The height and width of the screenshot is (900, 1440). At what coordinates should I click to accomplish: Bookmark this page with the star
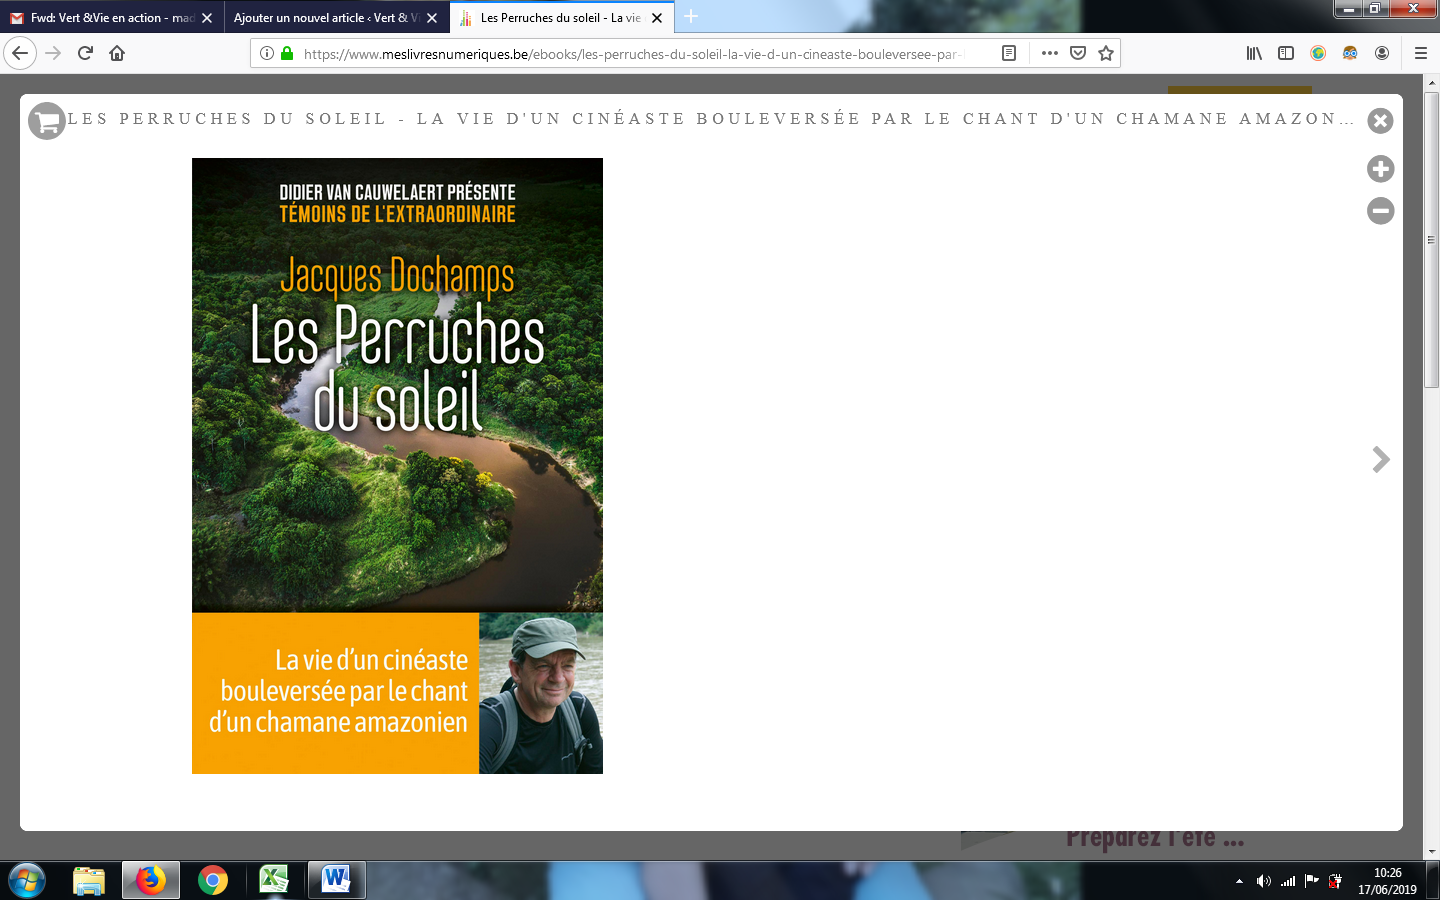pyautogui.click(x=1106, y=53)
